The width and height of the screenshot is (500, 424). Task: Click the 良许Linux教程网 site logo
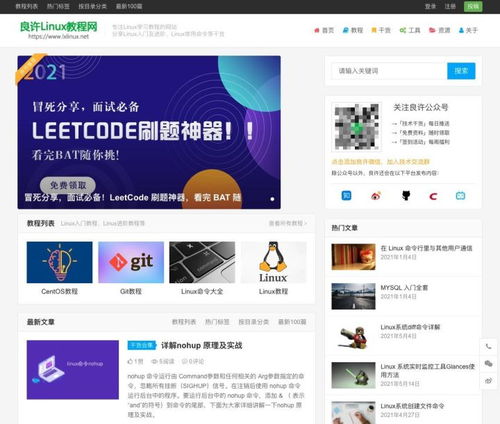point(59,30)
